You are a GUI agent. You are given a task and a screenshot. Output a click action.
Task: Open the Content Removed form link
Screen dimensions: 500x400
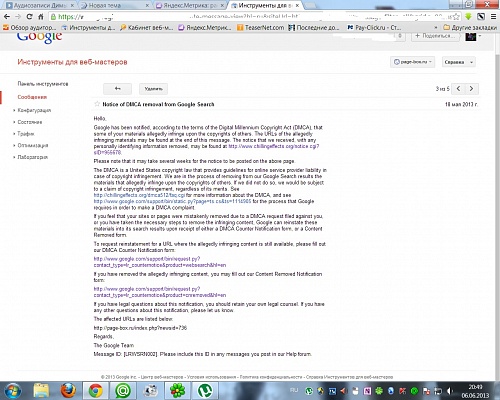160,292
